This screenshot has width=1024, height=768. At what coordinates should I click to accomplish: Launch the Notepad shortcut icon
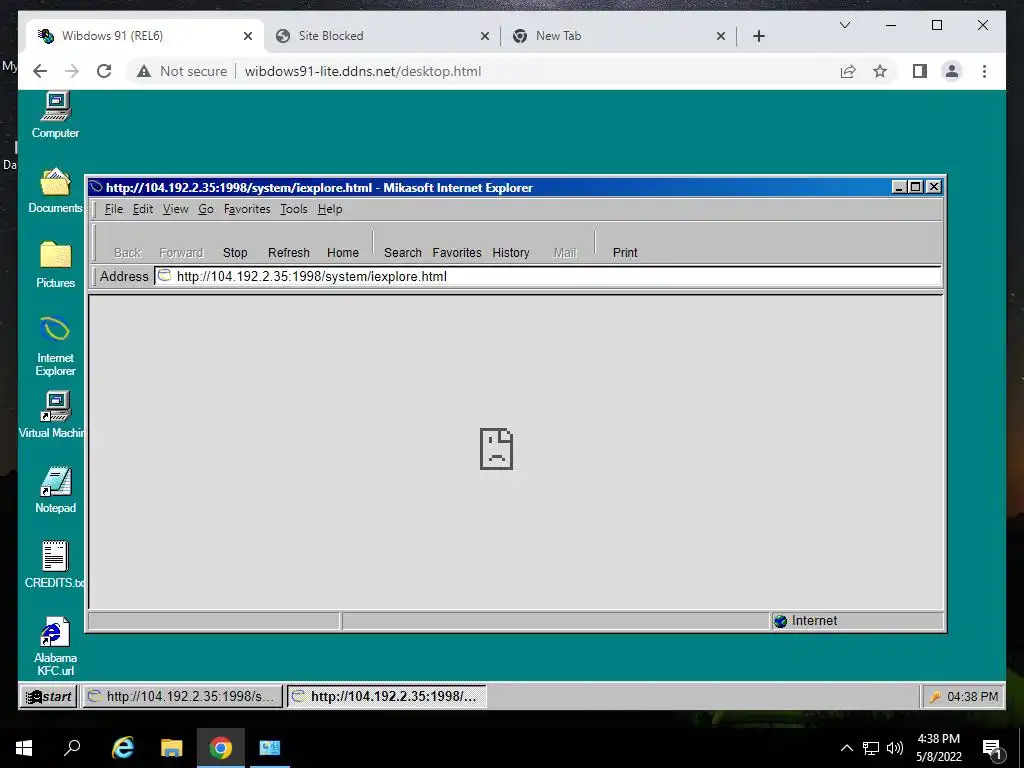pos(56,481)
